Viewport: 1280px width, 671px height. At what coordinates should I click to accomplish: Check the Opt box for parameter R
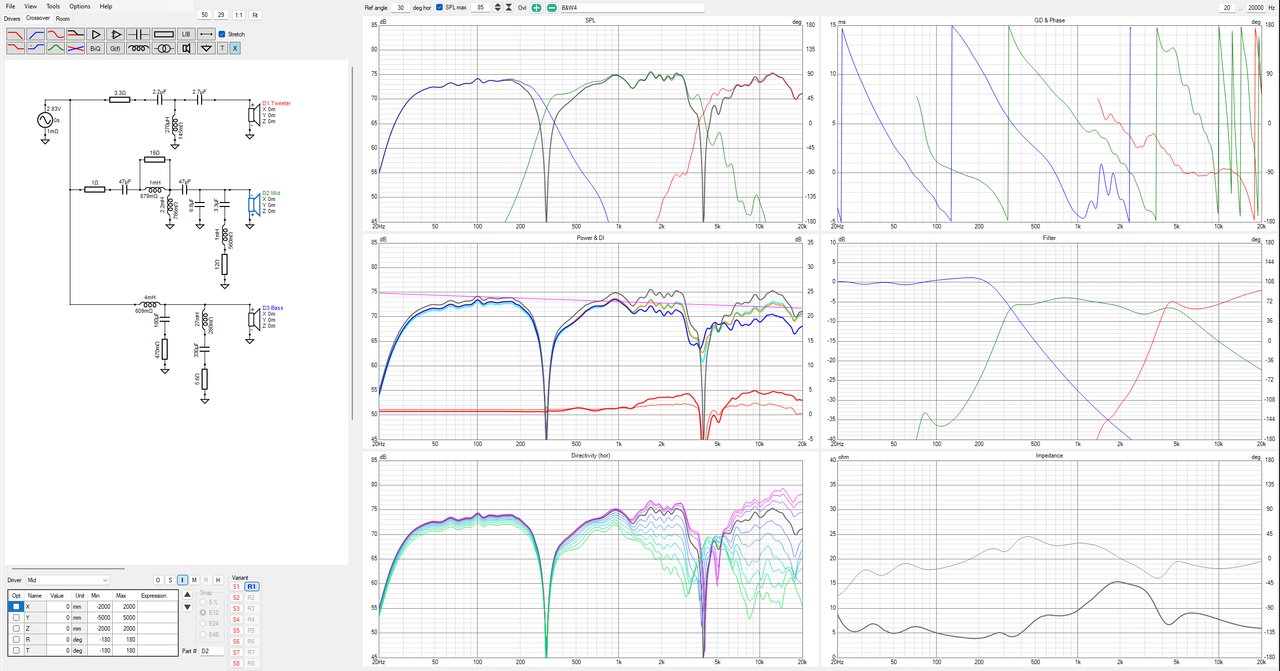tap(15, 640)
